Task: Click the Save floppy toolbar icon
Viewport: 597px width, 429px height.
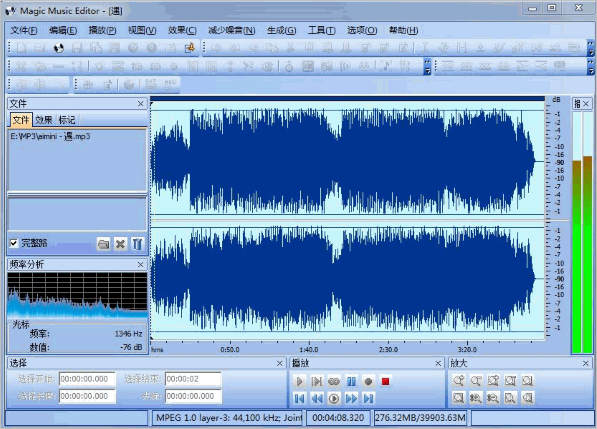Action: (x=77, y=48)
